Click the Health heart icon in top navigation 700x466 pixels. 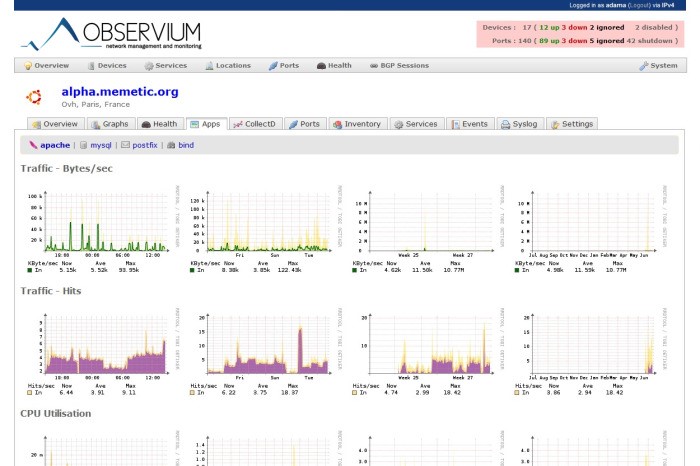(321, 66)
